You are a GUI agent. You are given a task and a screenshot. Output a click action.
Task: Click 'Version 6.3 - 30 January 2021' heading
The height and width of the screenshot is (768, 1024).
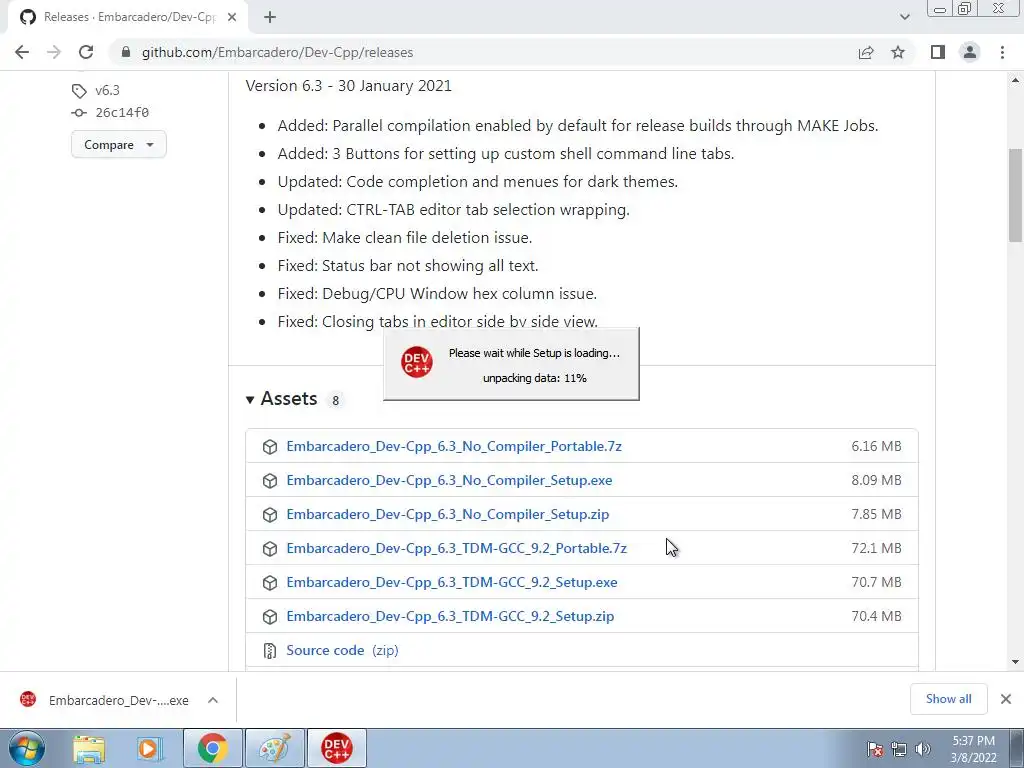tap(349, 86)
